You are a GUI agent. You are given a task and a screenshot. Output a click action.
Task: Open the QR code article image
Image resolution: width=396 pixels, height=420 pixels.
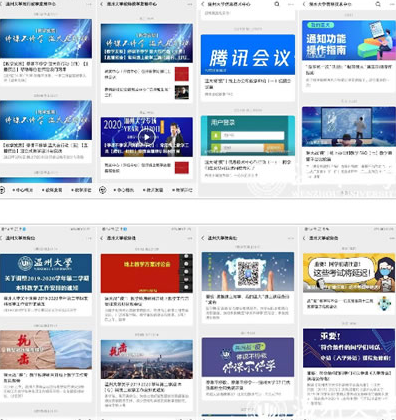click(x=248, y=272)
